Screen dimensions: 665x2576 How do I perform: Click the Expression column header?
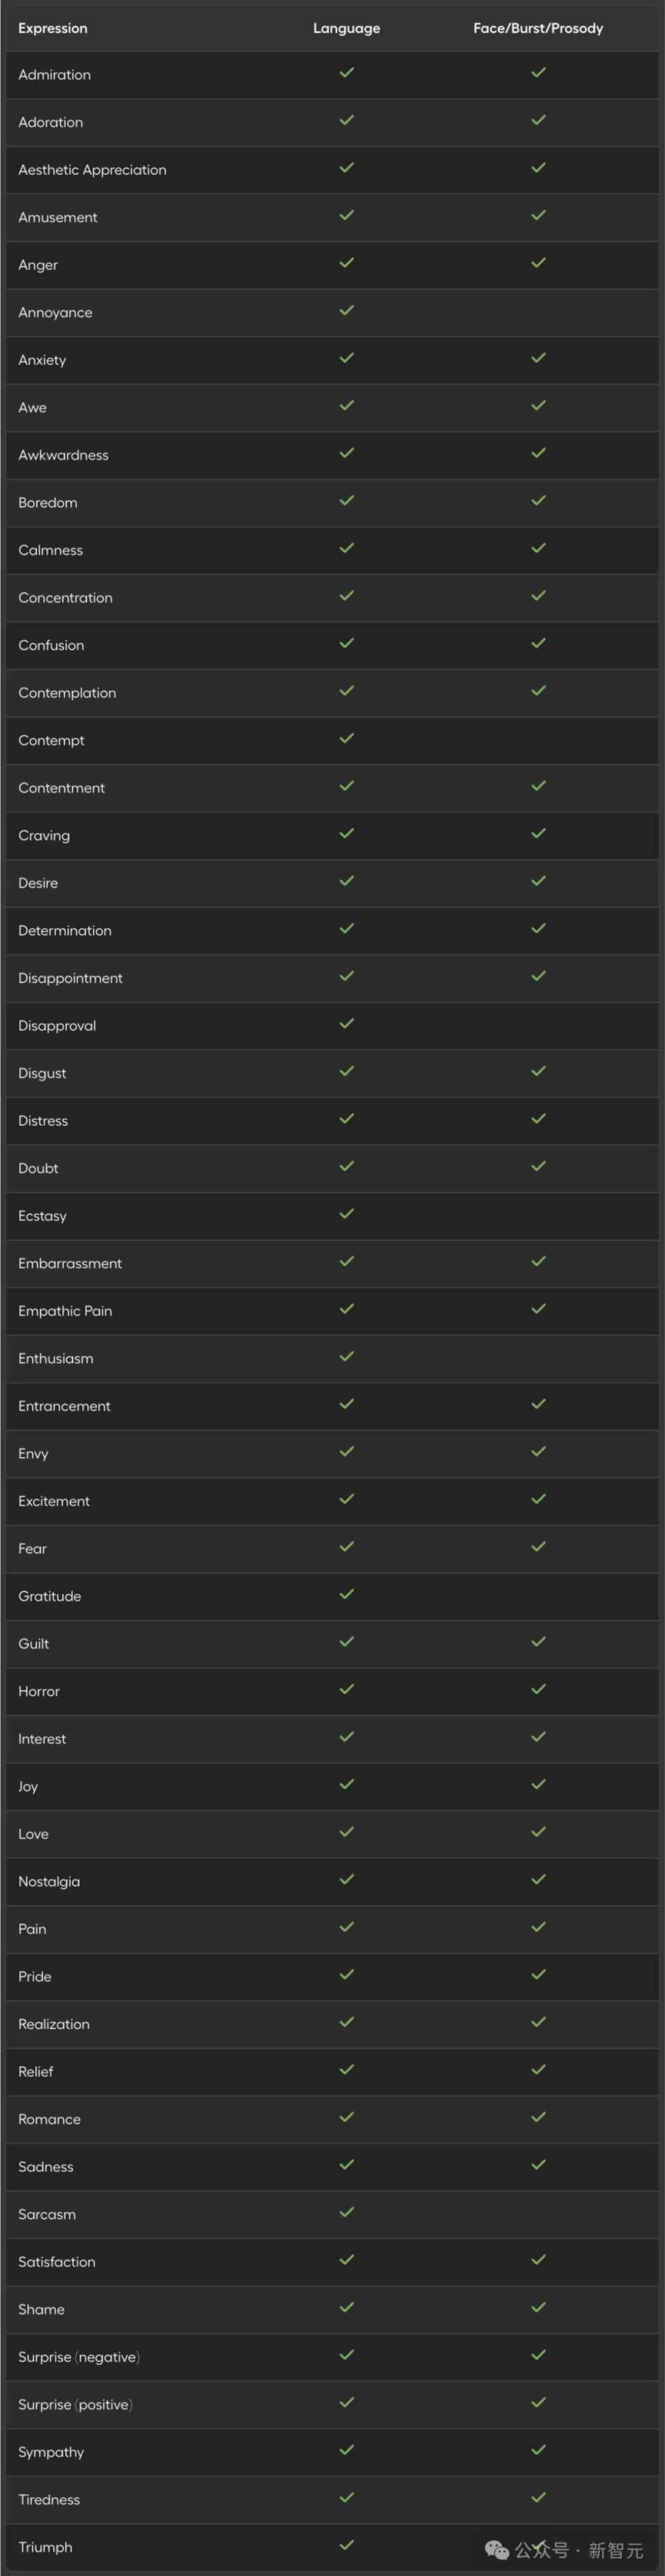tap(52, 28)
